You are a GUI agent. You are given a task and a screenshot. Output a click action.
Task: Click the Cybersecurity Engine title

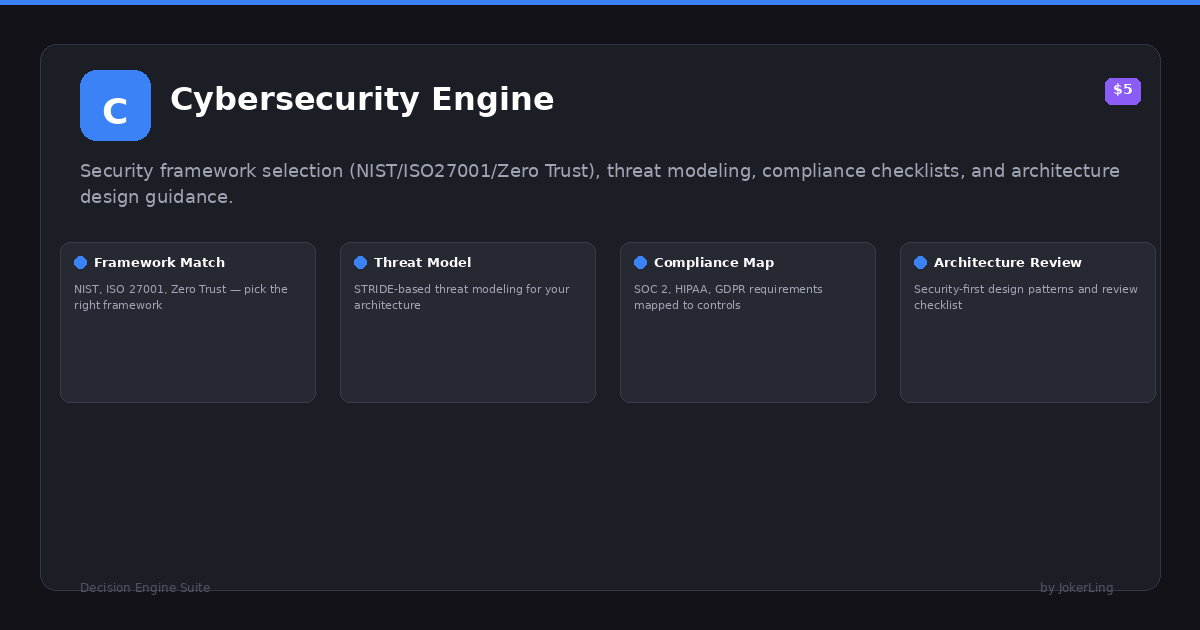(362, 100)
